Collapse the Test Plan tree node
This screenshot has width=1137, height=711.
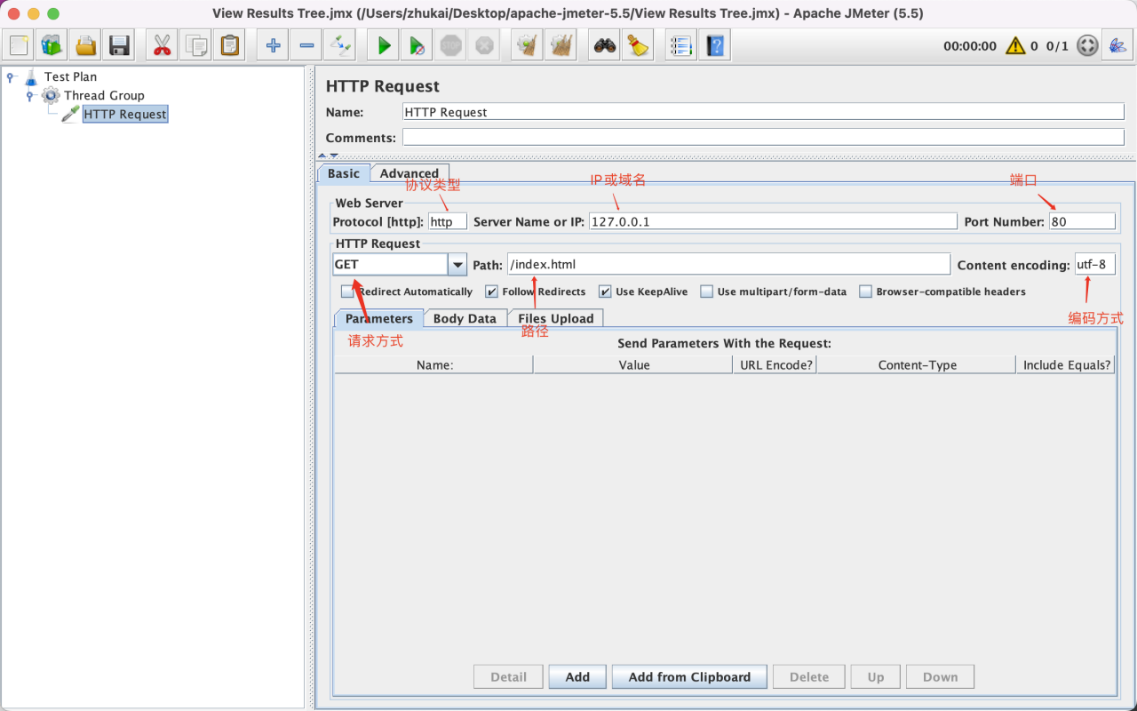[x=11, y=77]
